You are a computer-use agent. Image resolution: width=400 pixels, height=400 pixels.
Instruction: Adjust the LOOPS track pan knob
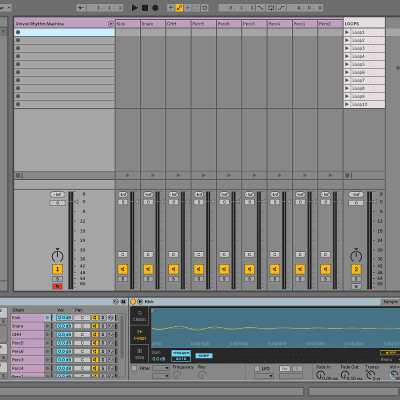tap(356, 255)
